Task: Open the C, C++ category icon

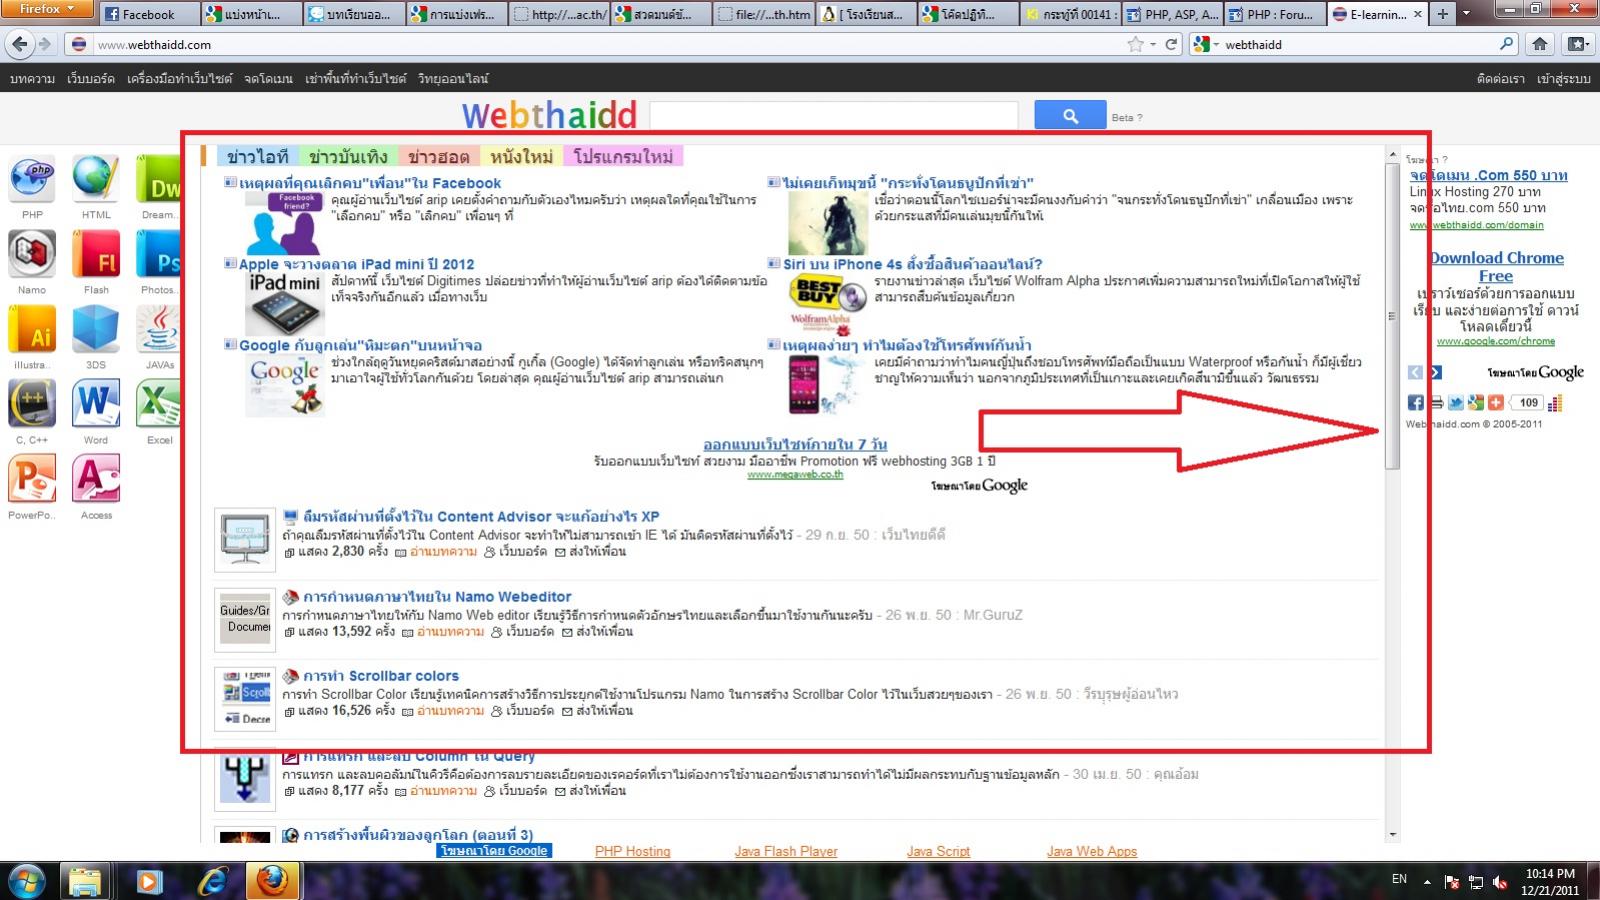Action: [x=32, y=404]
